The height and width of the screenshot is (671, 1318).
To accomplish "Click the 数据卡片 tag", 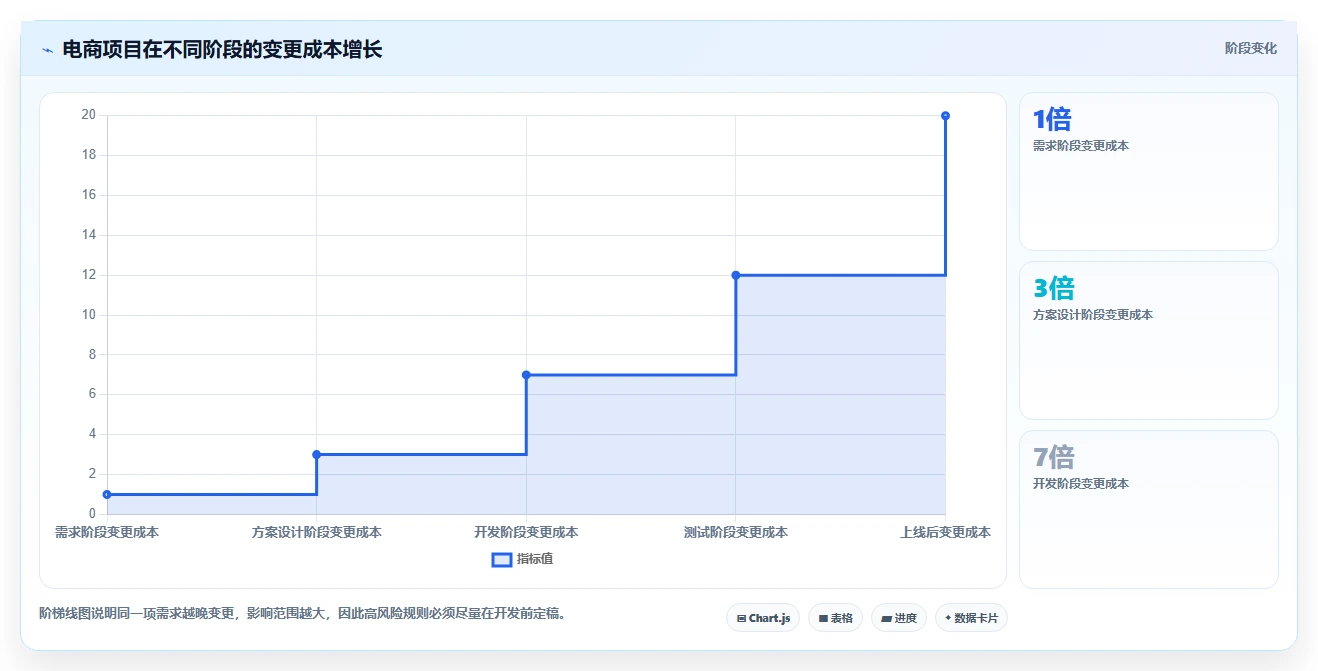I will [x=971, y=618].
